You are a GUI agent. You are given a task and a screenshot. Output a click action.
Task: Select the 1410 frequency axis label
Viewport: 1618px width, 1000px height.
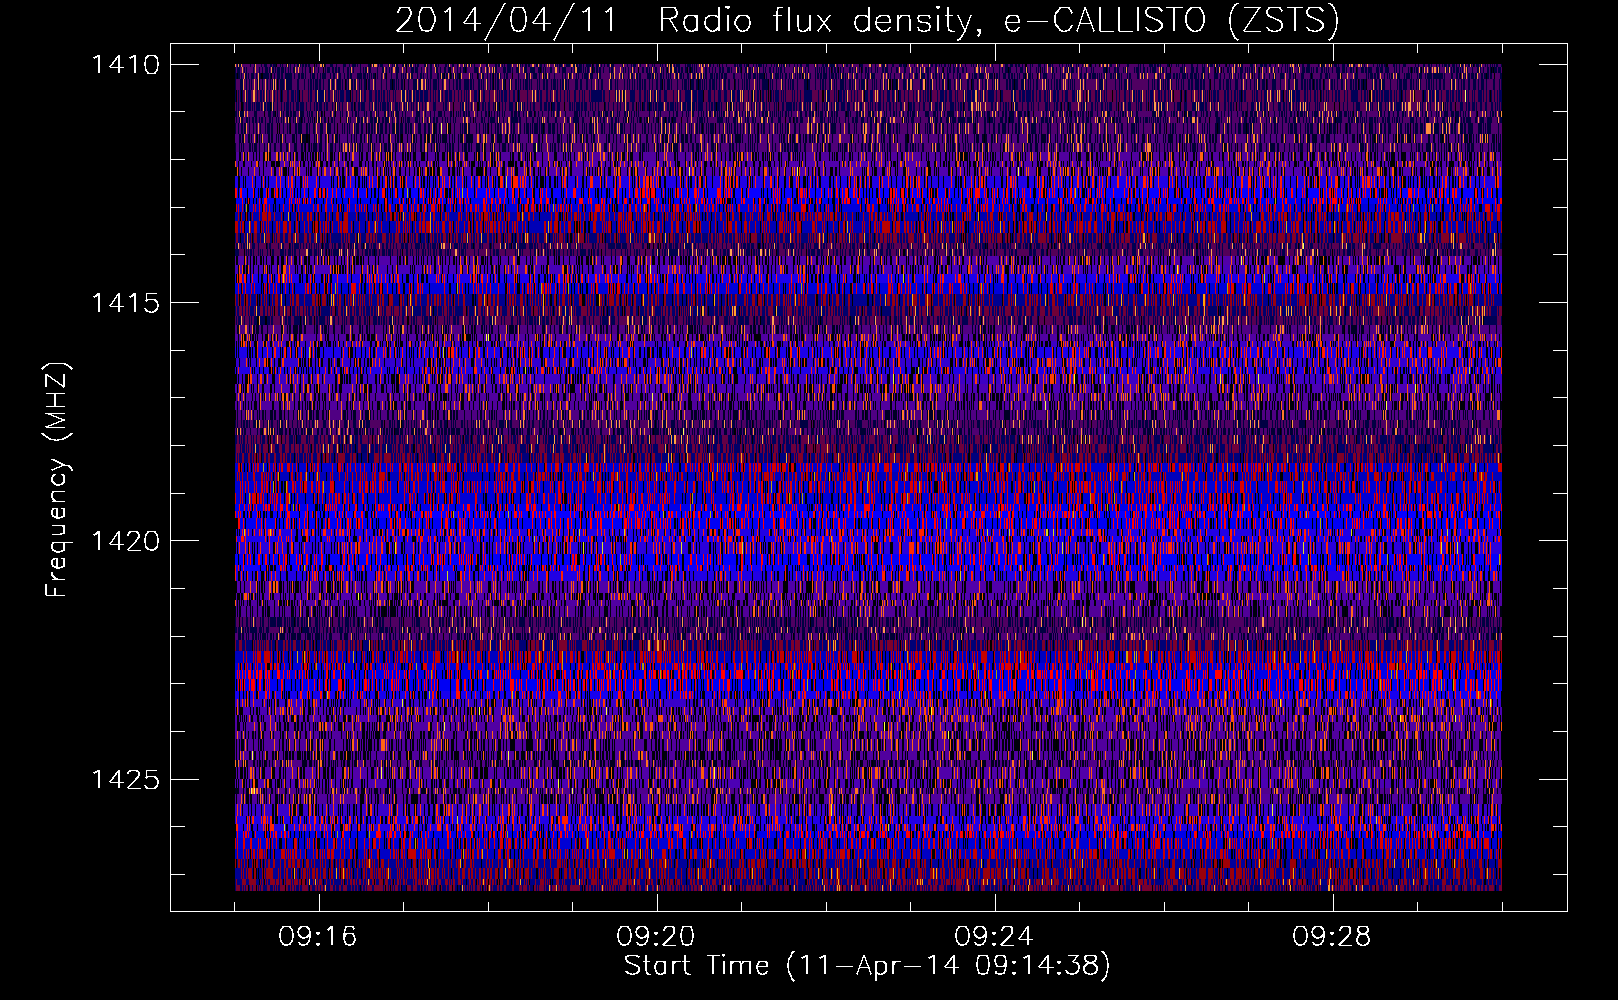point(125,65)
